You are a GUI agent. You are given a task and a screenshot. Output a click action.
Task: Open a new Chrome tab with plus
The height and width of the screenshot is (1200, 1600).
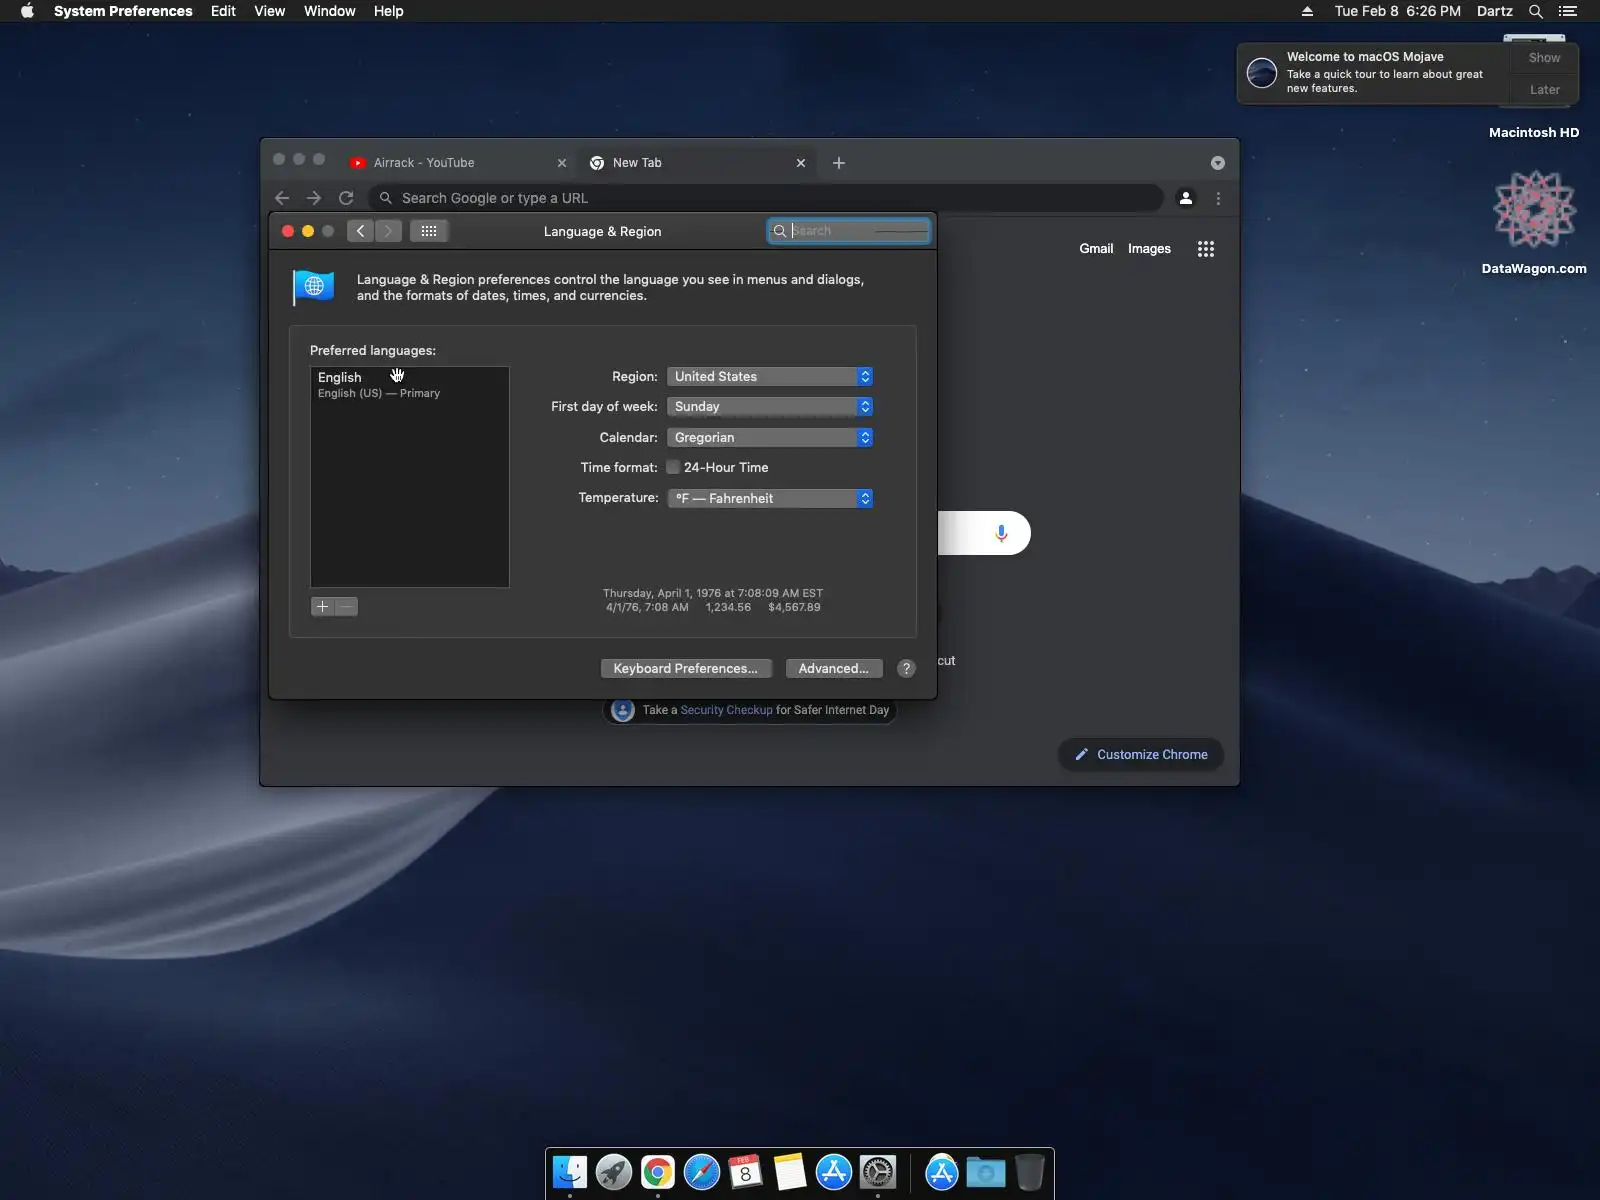(x=839, y=163)
